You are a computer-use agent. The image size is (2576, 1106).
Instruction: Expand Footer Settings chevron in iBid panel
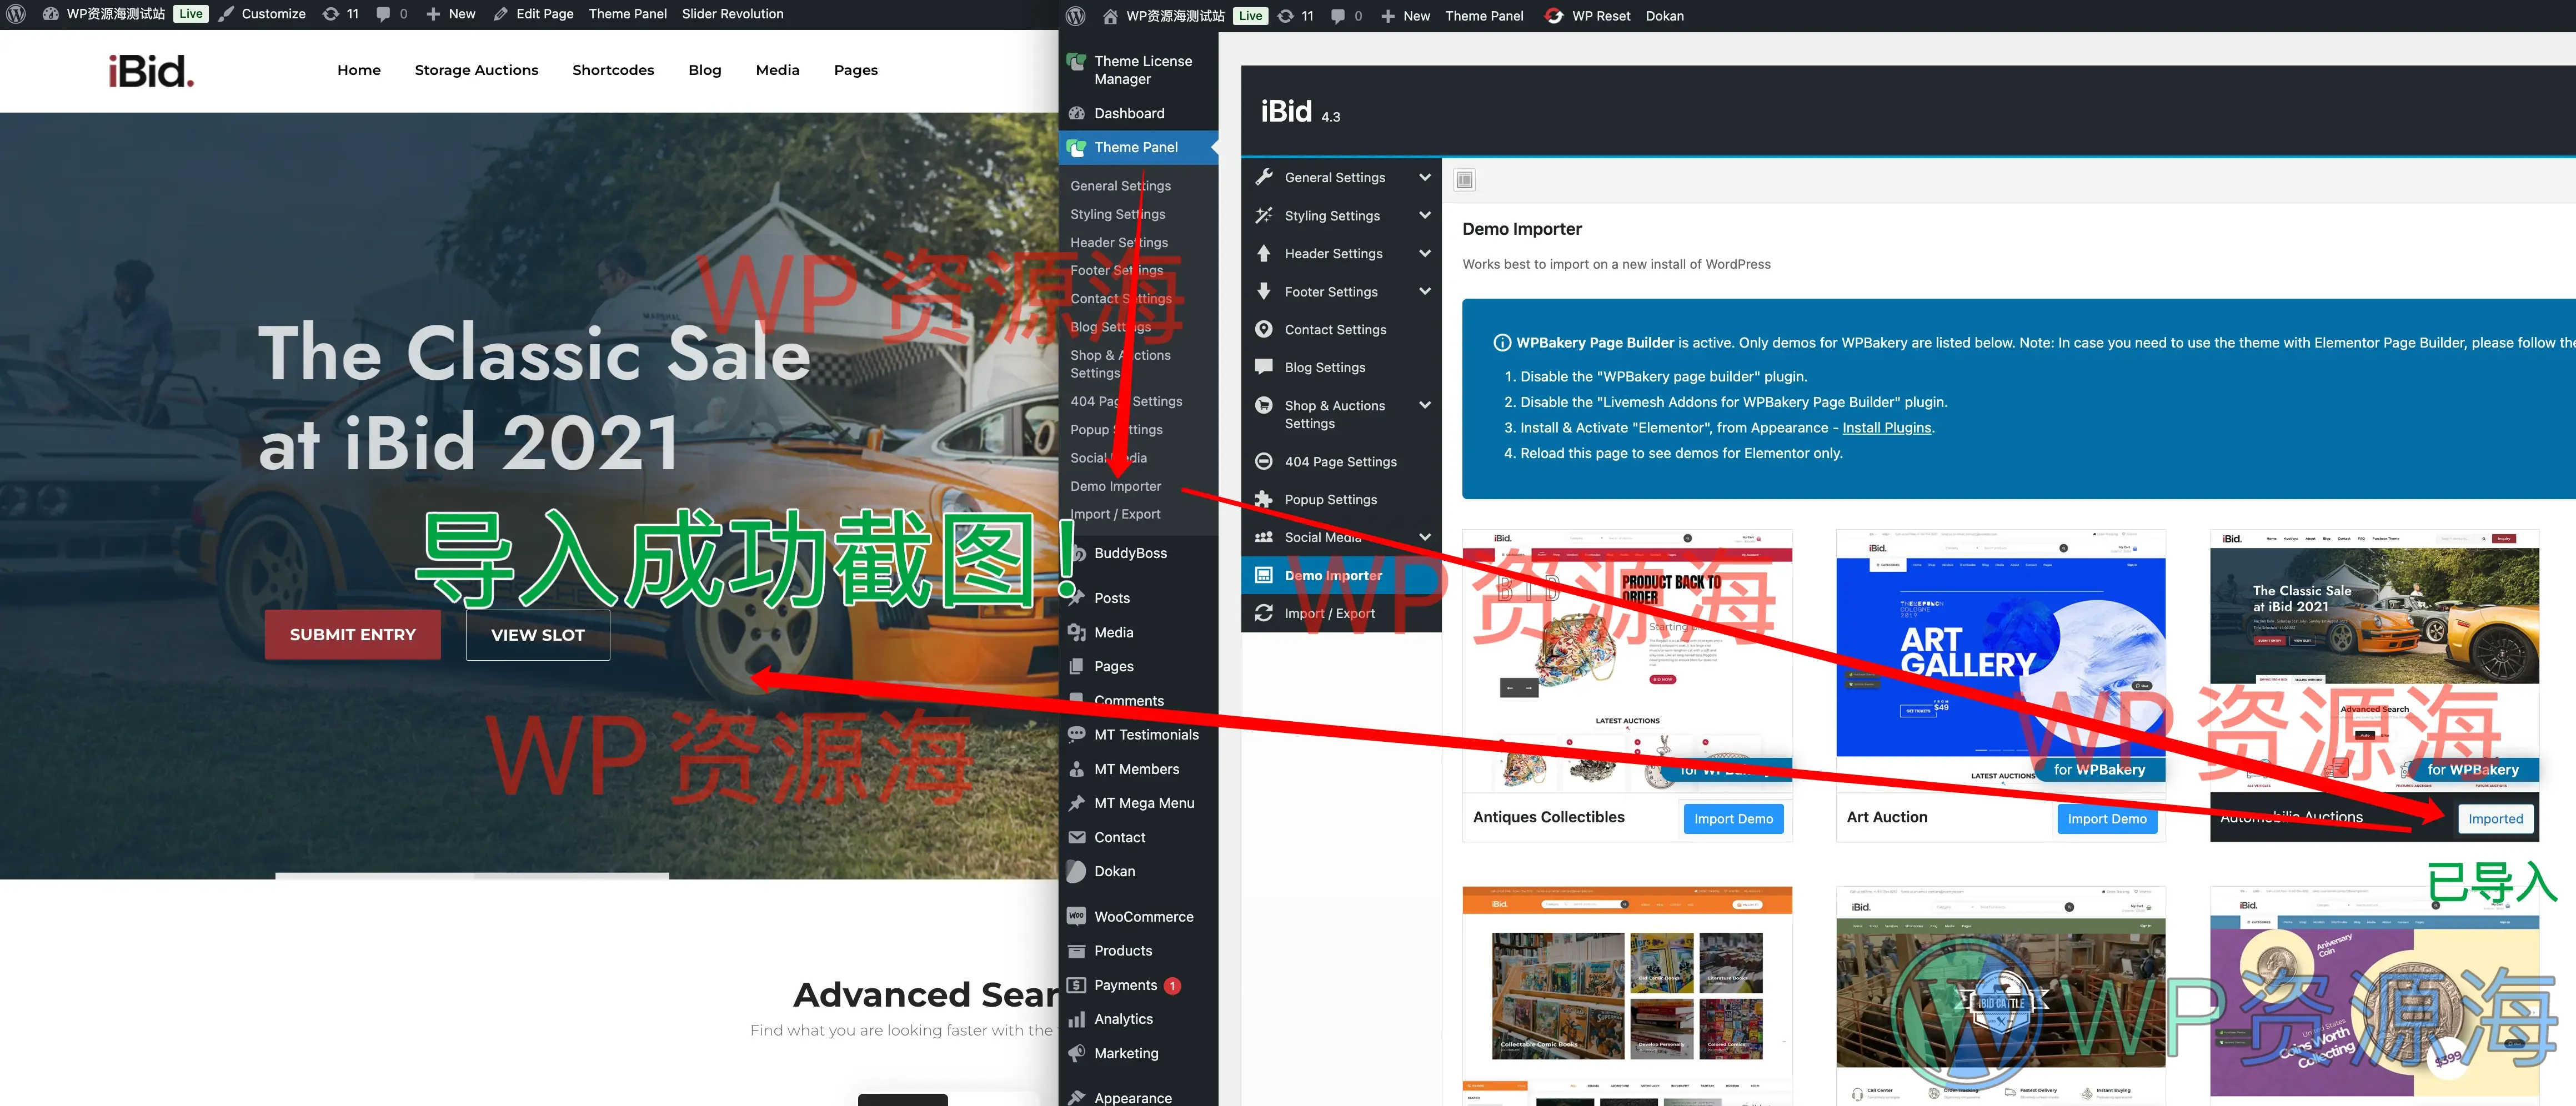click(x=1425, y=291)
